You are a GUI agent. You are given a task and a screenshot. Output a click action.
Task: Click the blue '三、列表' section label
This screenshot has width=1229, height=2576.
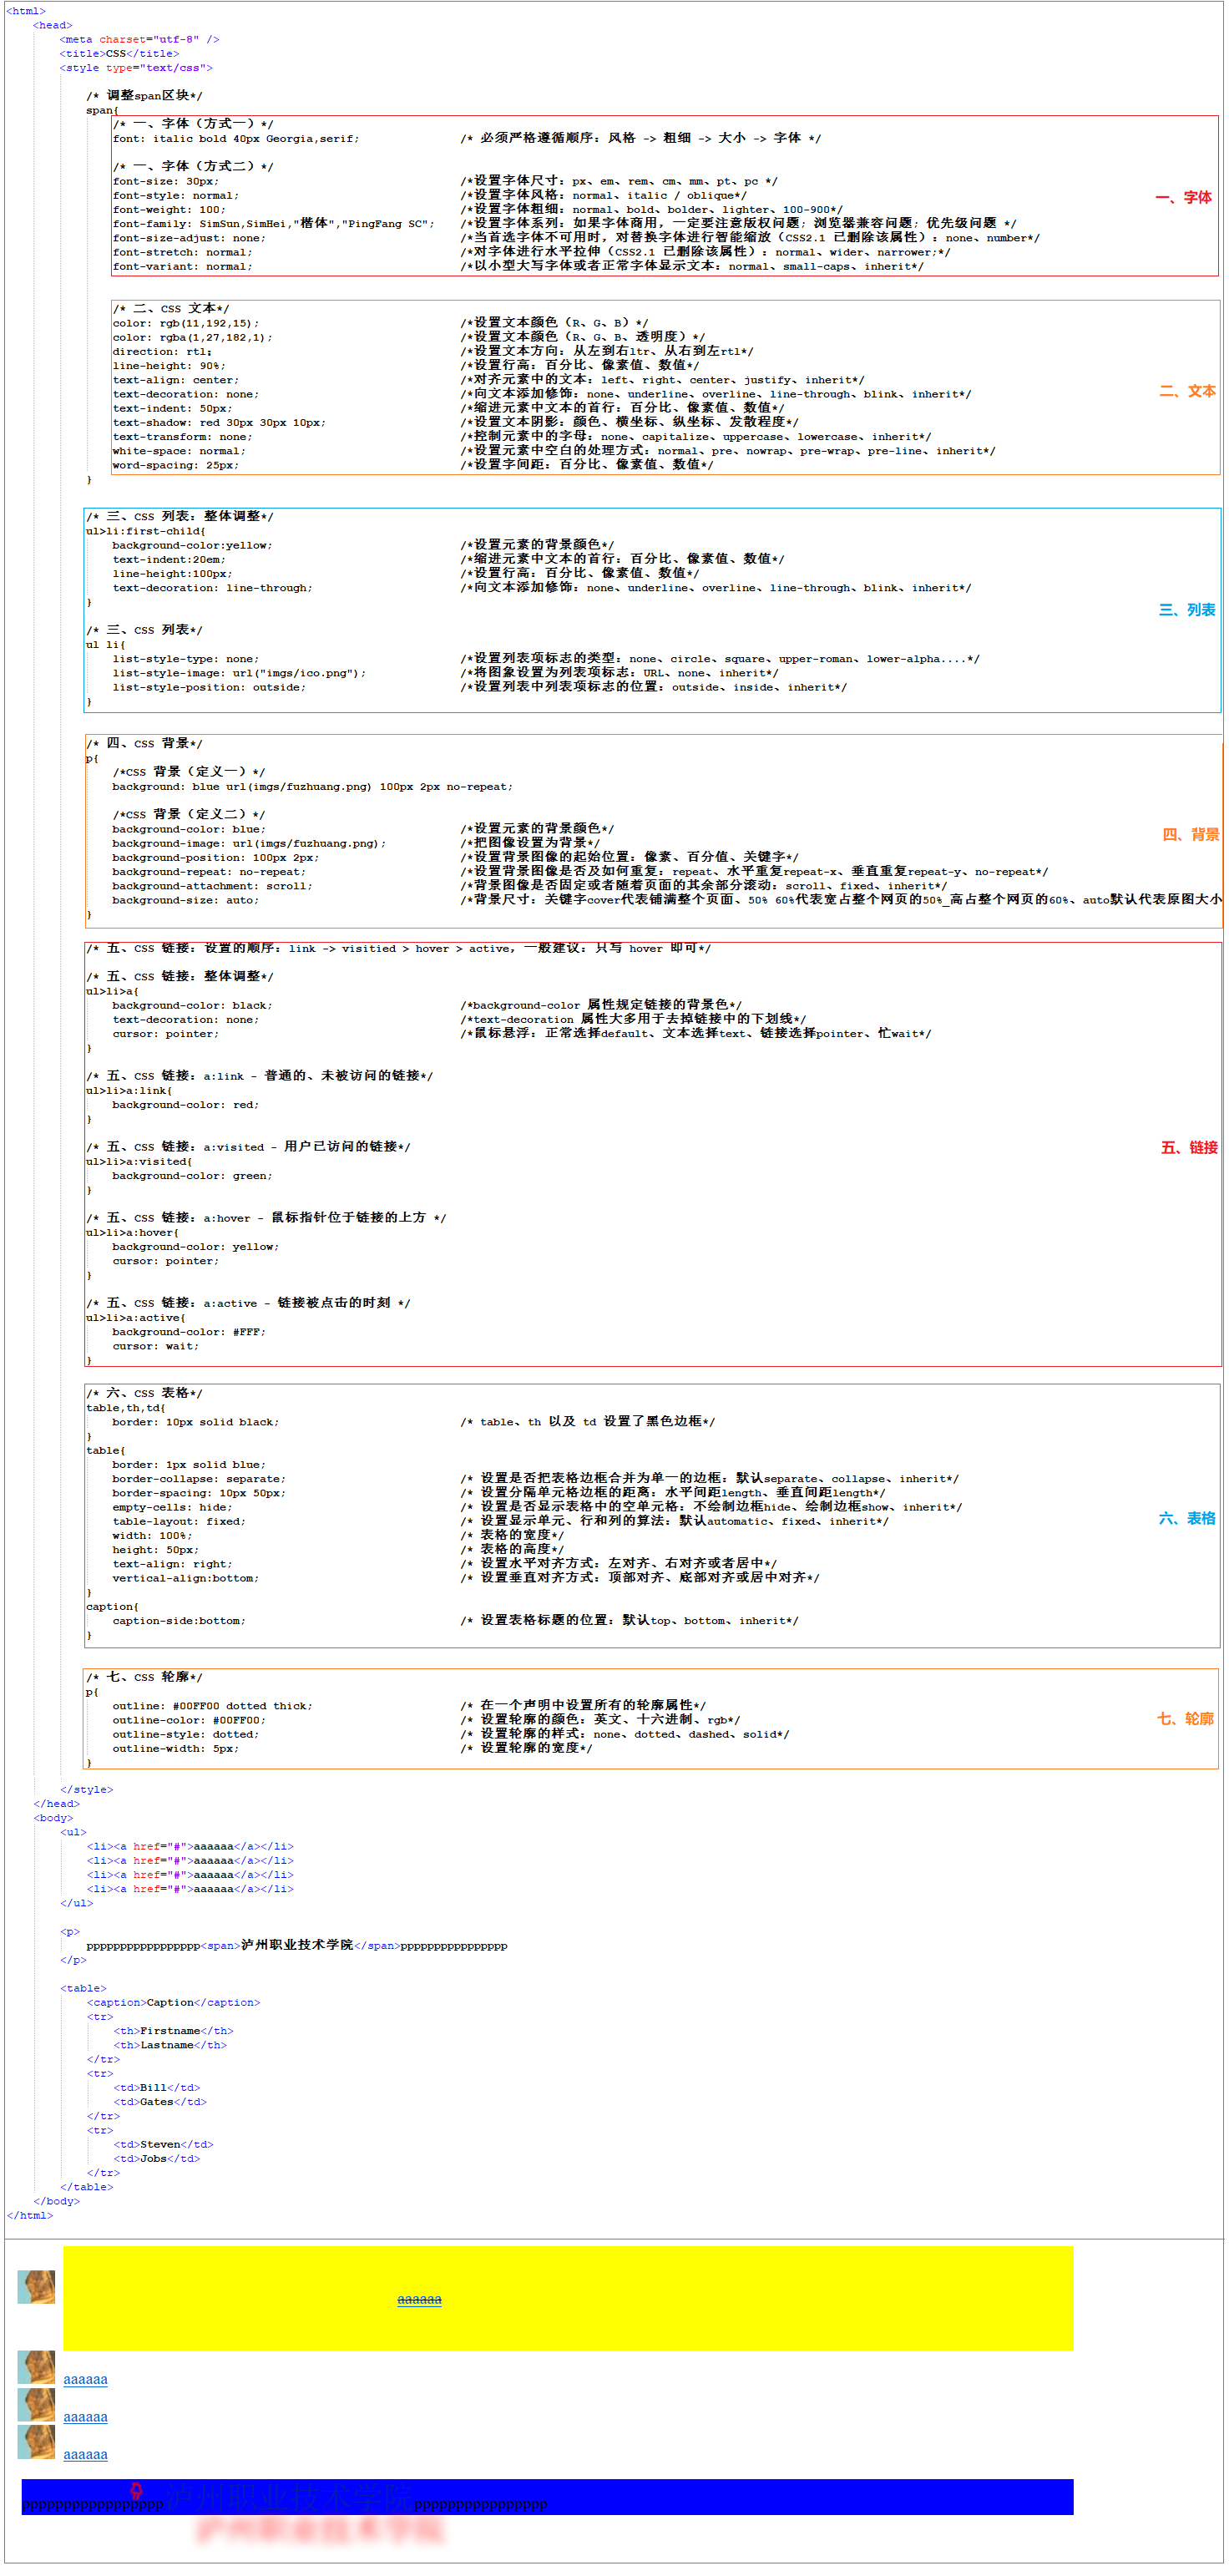tap(1187, 610)
